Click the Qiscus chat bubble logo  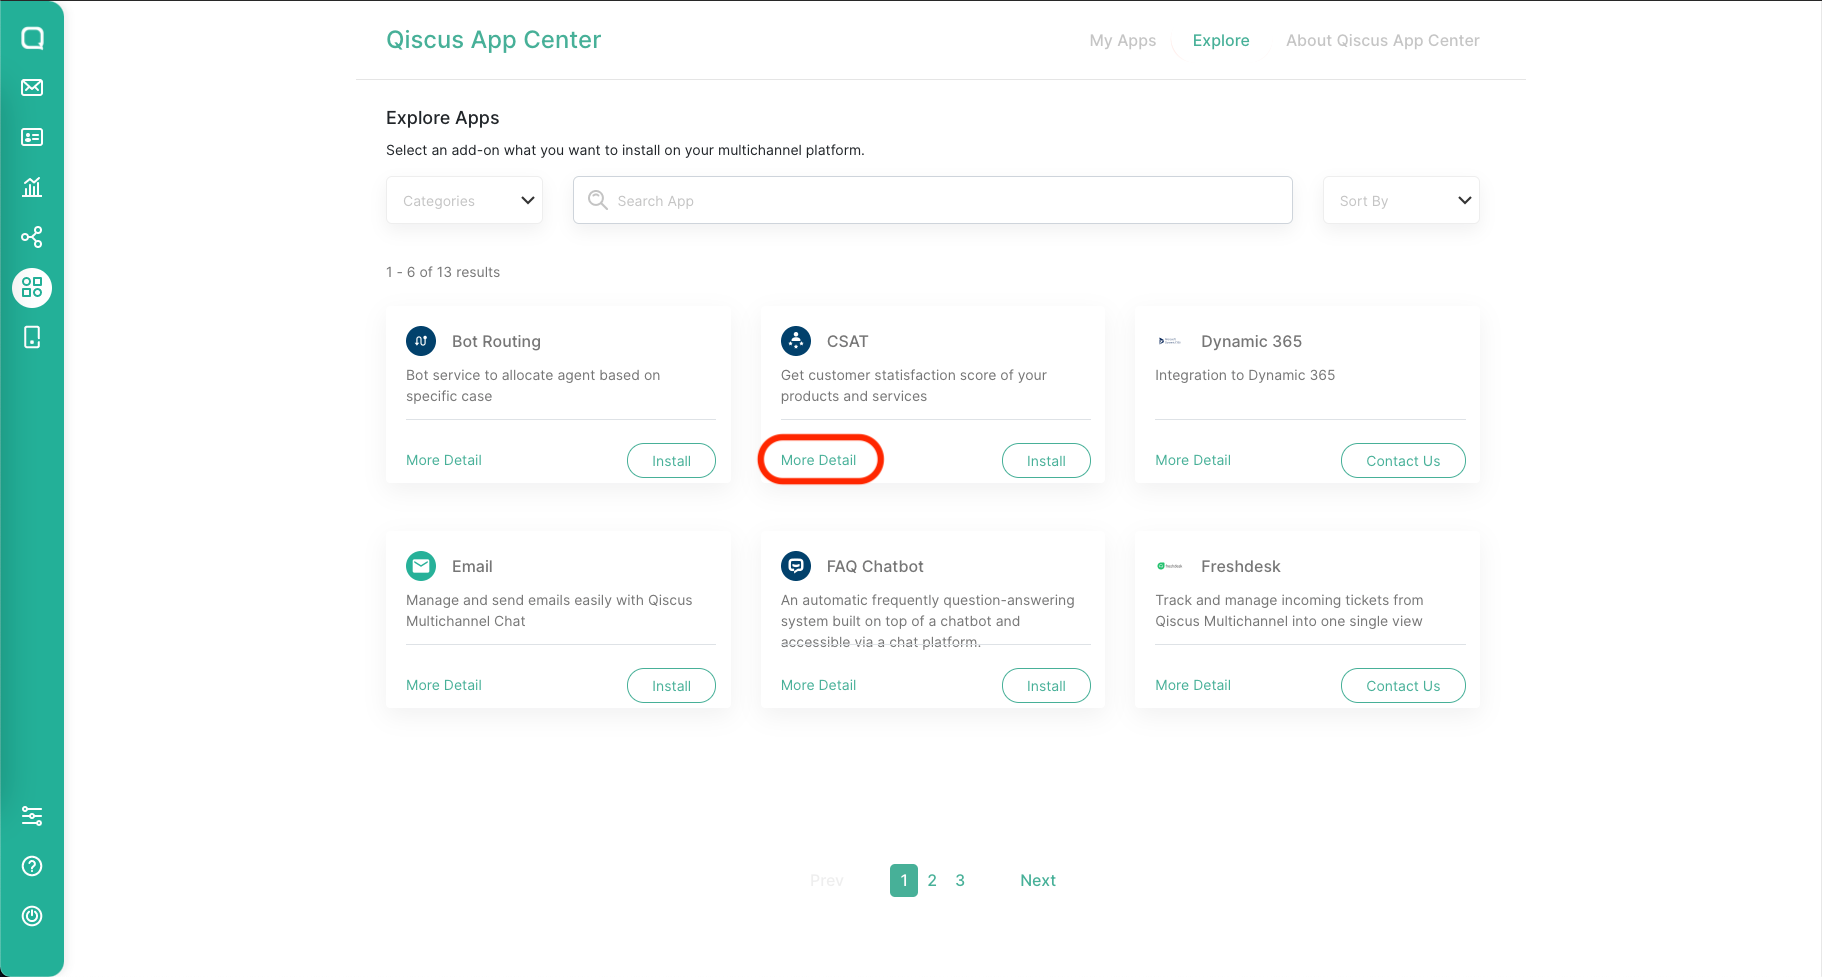[32, 37]
